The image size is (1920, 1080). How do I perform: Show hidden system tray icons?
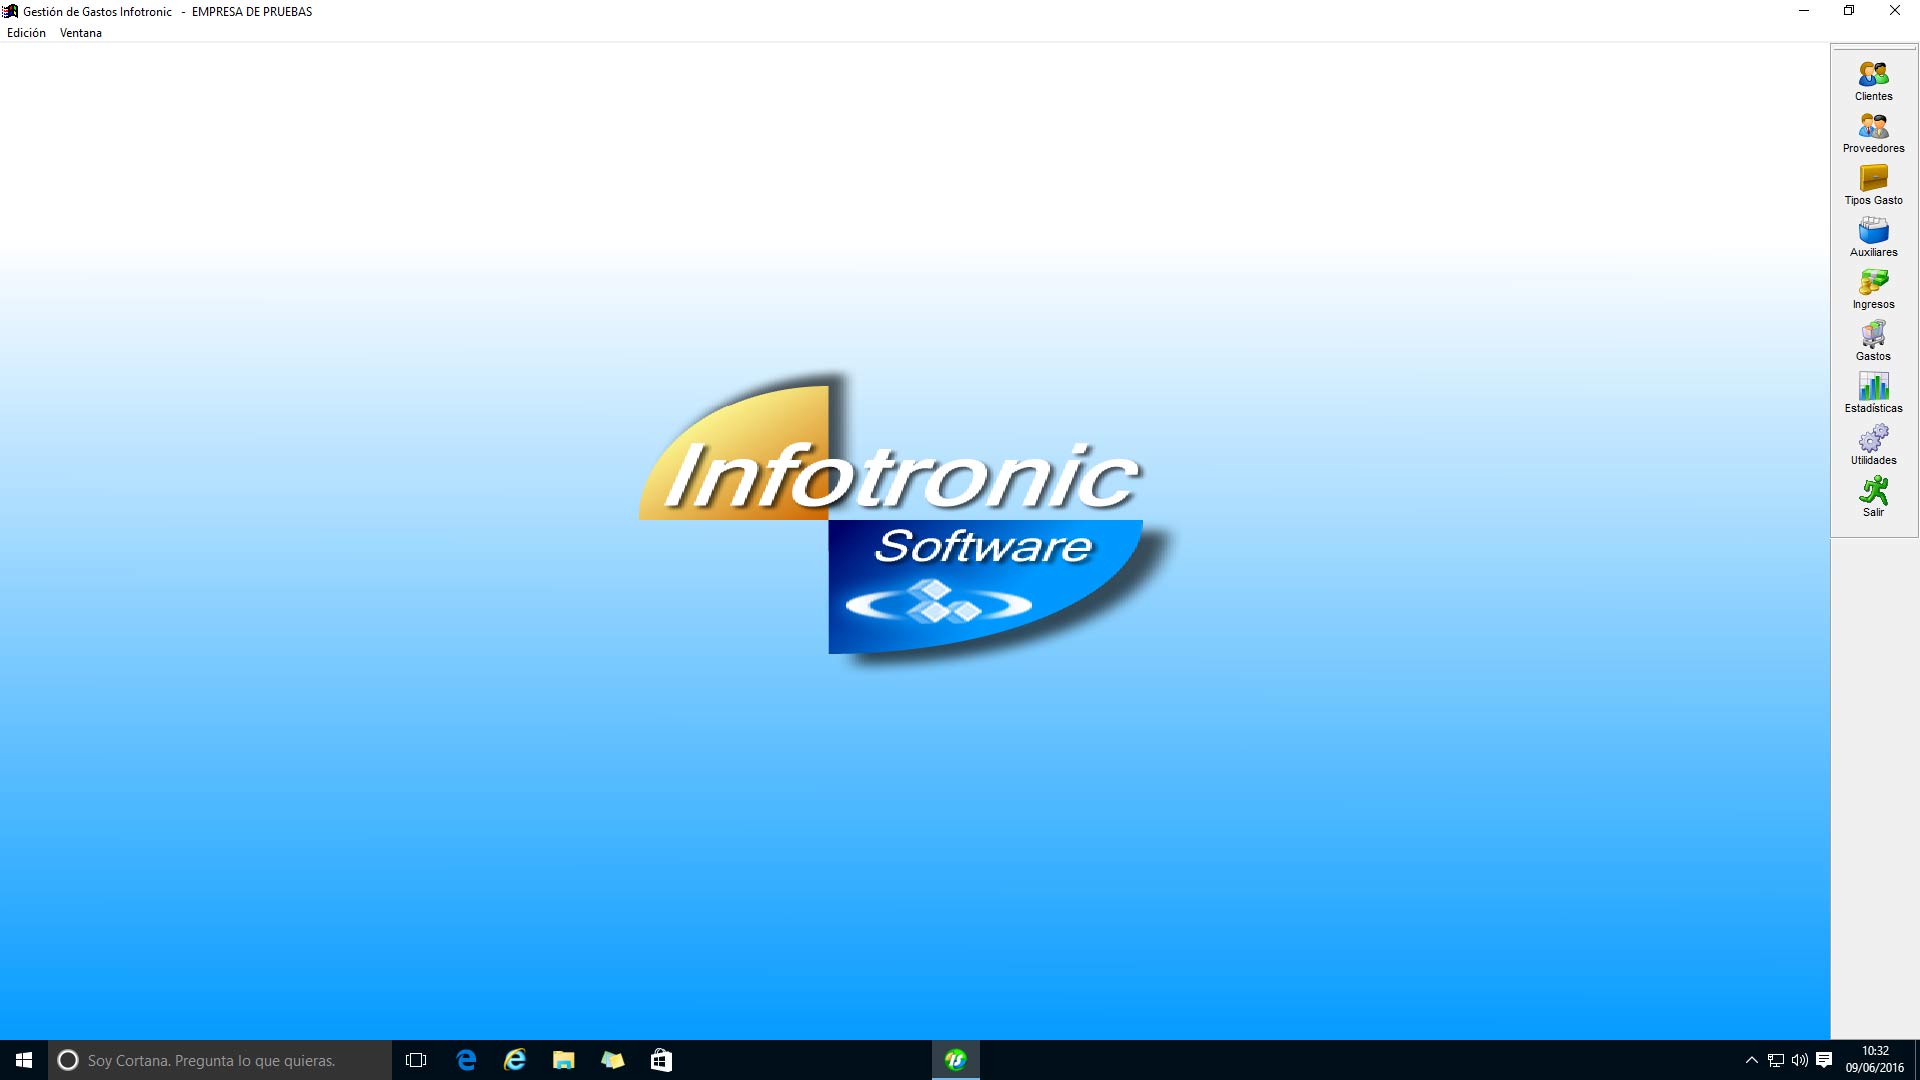[1751, 1060]
